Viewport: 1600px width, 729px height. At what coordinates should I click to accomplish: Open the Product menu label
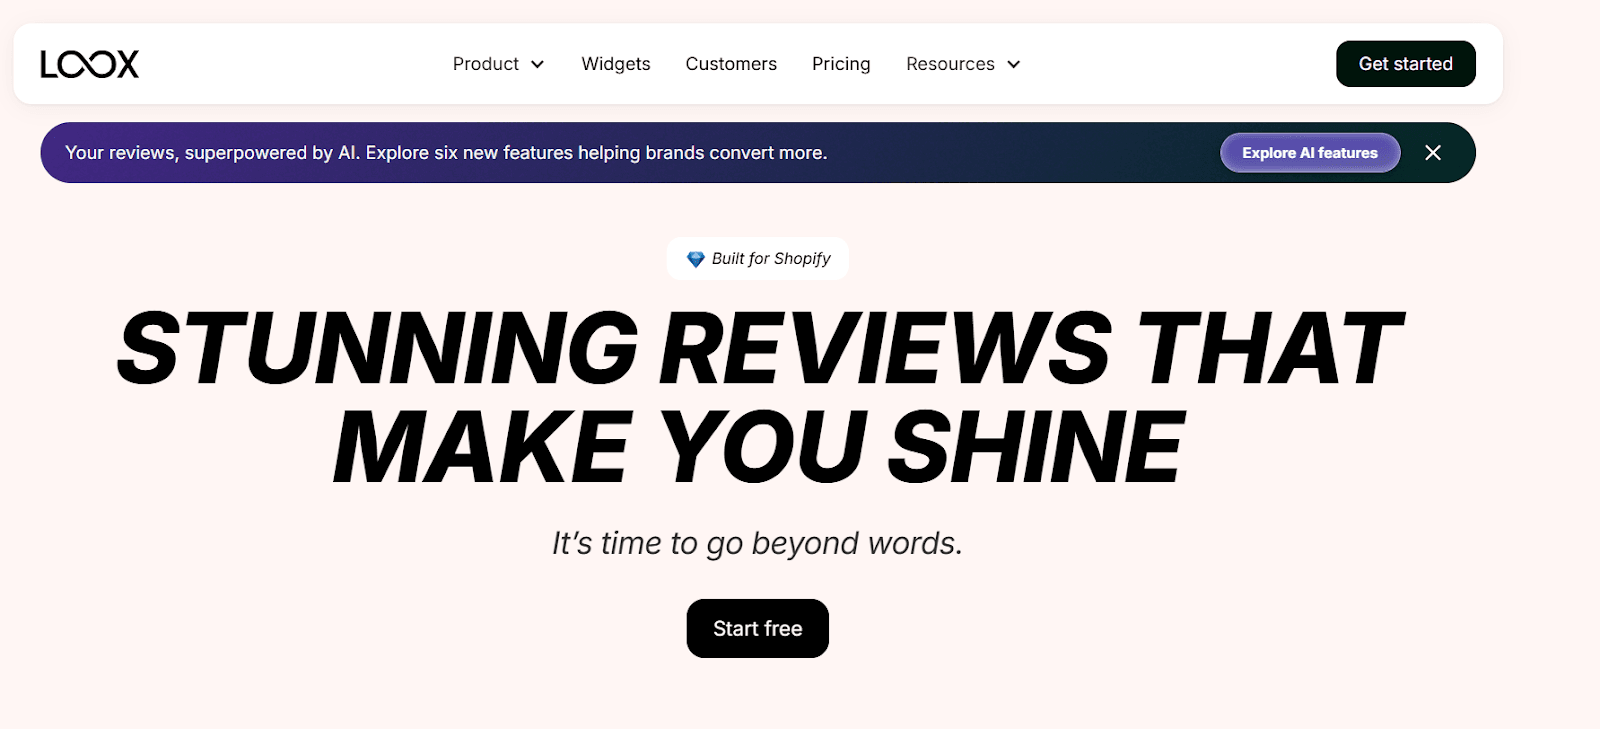485,64
